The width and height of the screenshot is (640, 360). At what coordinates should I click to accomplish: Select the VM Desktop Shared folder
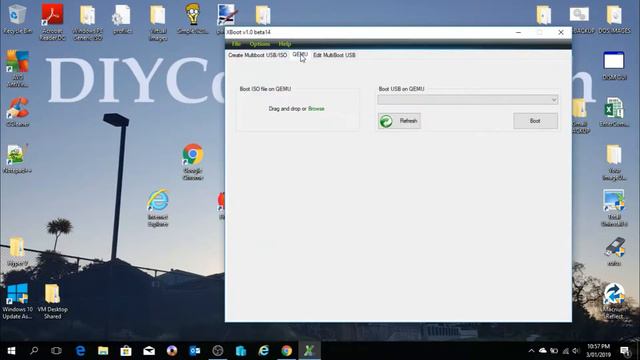tap(52, 301)
